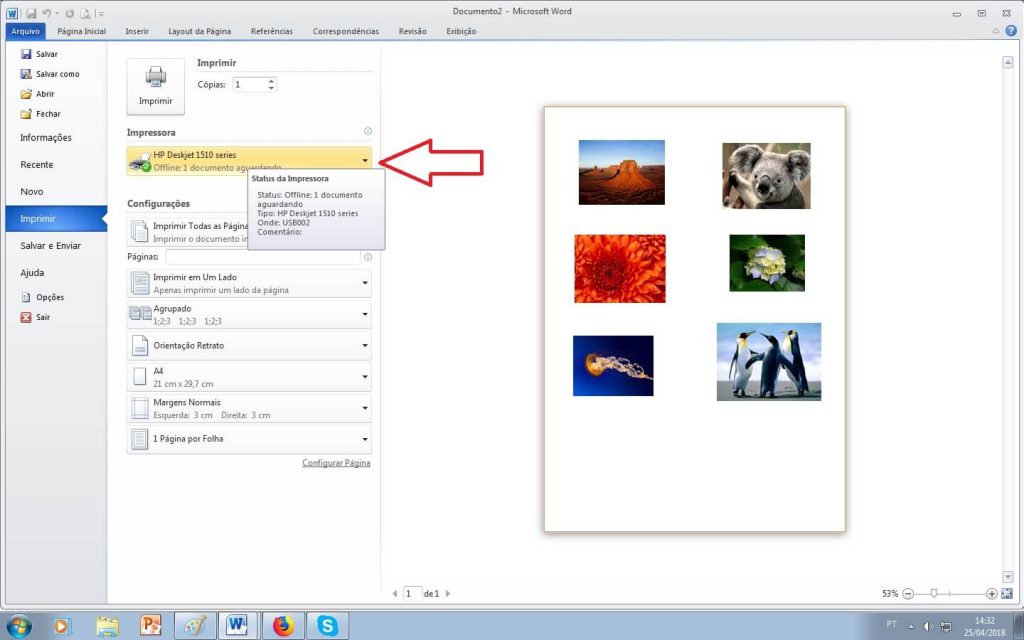Click the Páginas input field

260,257
